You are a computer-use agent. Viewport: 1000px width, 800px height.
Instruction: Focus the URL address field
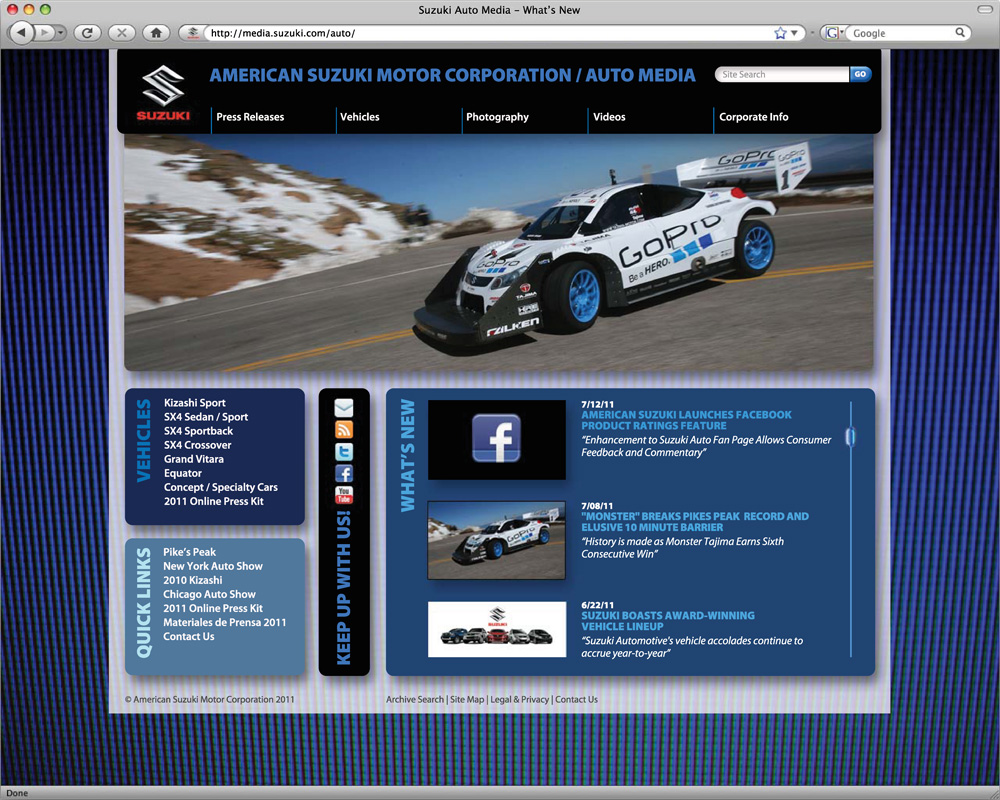click(488, 33)
